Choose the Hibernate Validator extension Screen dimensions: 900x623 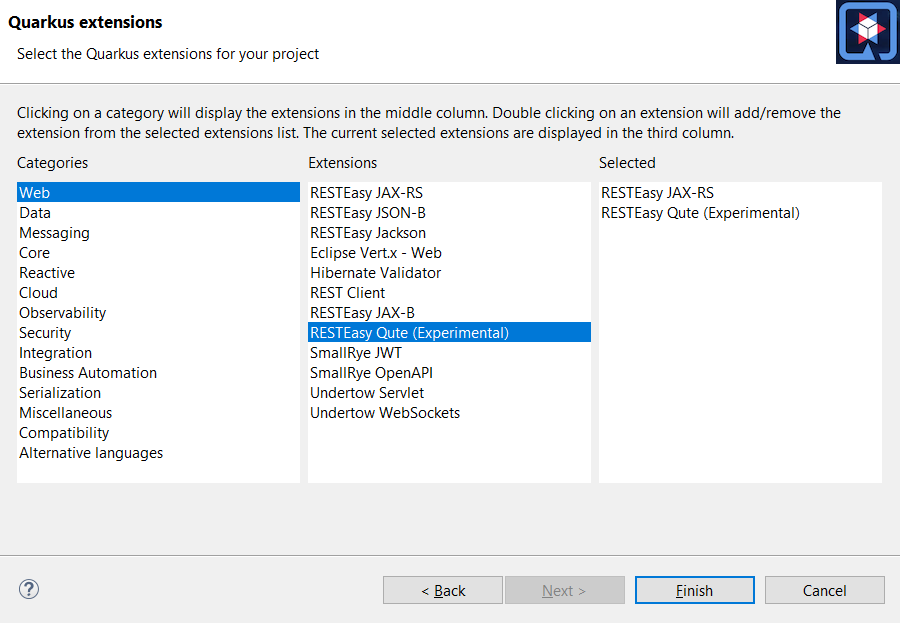tap(375, 273)
